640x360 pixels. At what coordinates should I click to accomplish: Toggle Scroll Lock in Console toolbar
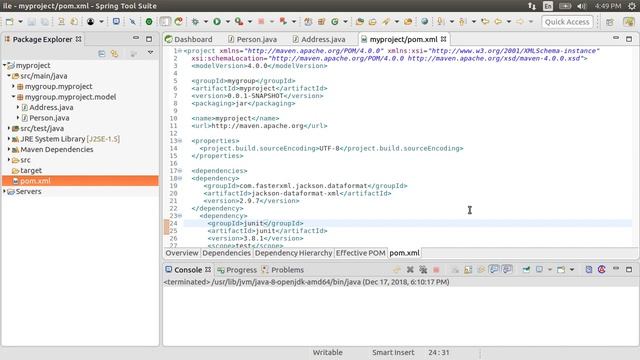(468, 270)
